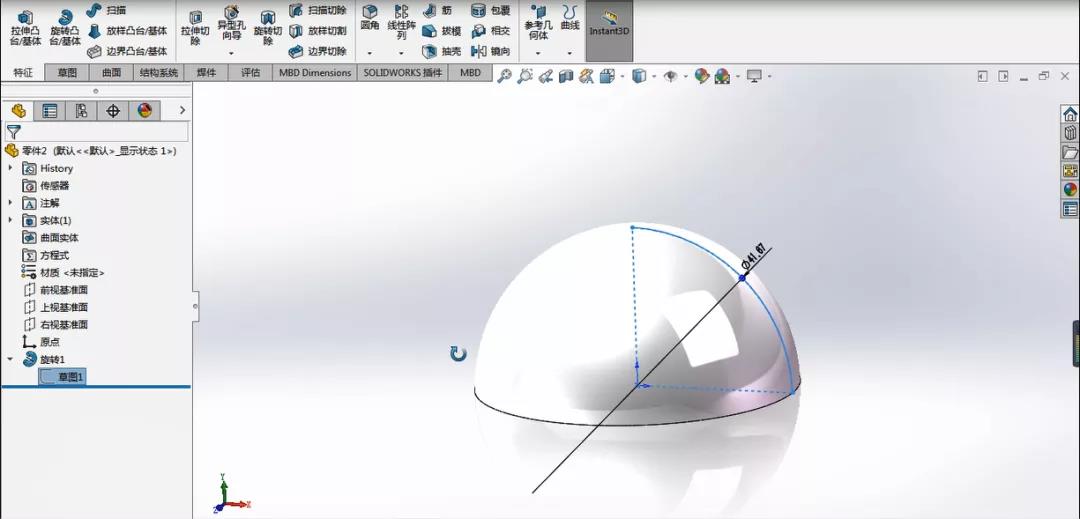Switch to the 焊件 weldments tab
Viewport: 1080px width, 519px height.
pos(206,72)
